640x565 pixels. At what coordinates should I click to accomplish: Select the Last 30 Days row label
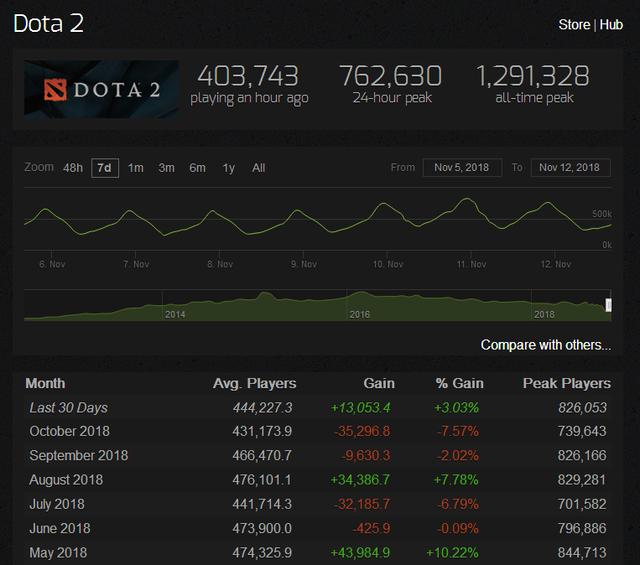69,407
